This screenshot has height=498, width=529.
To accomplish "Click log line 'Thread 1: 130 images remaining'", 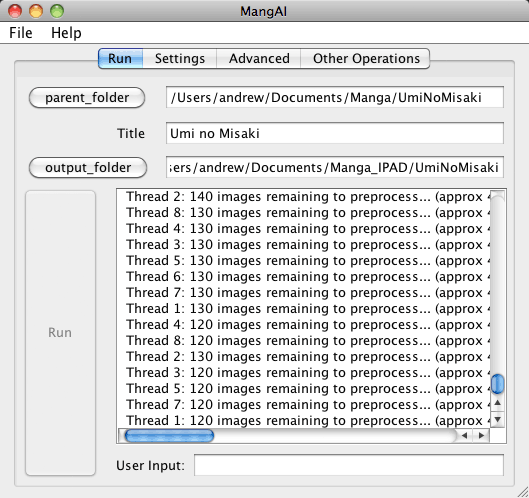I will pos(308,309).
